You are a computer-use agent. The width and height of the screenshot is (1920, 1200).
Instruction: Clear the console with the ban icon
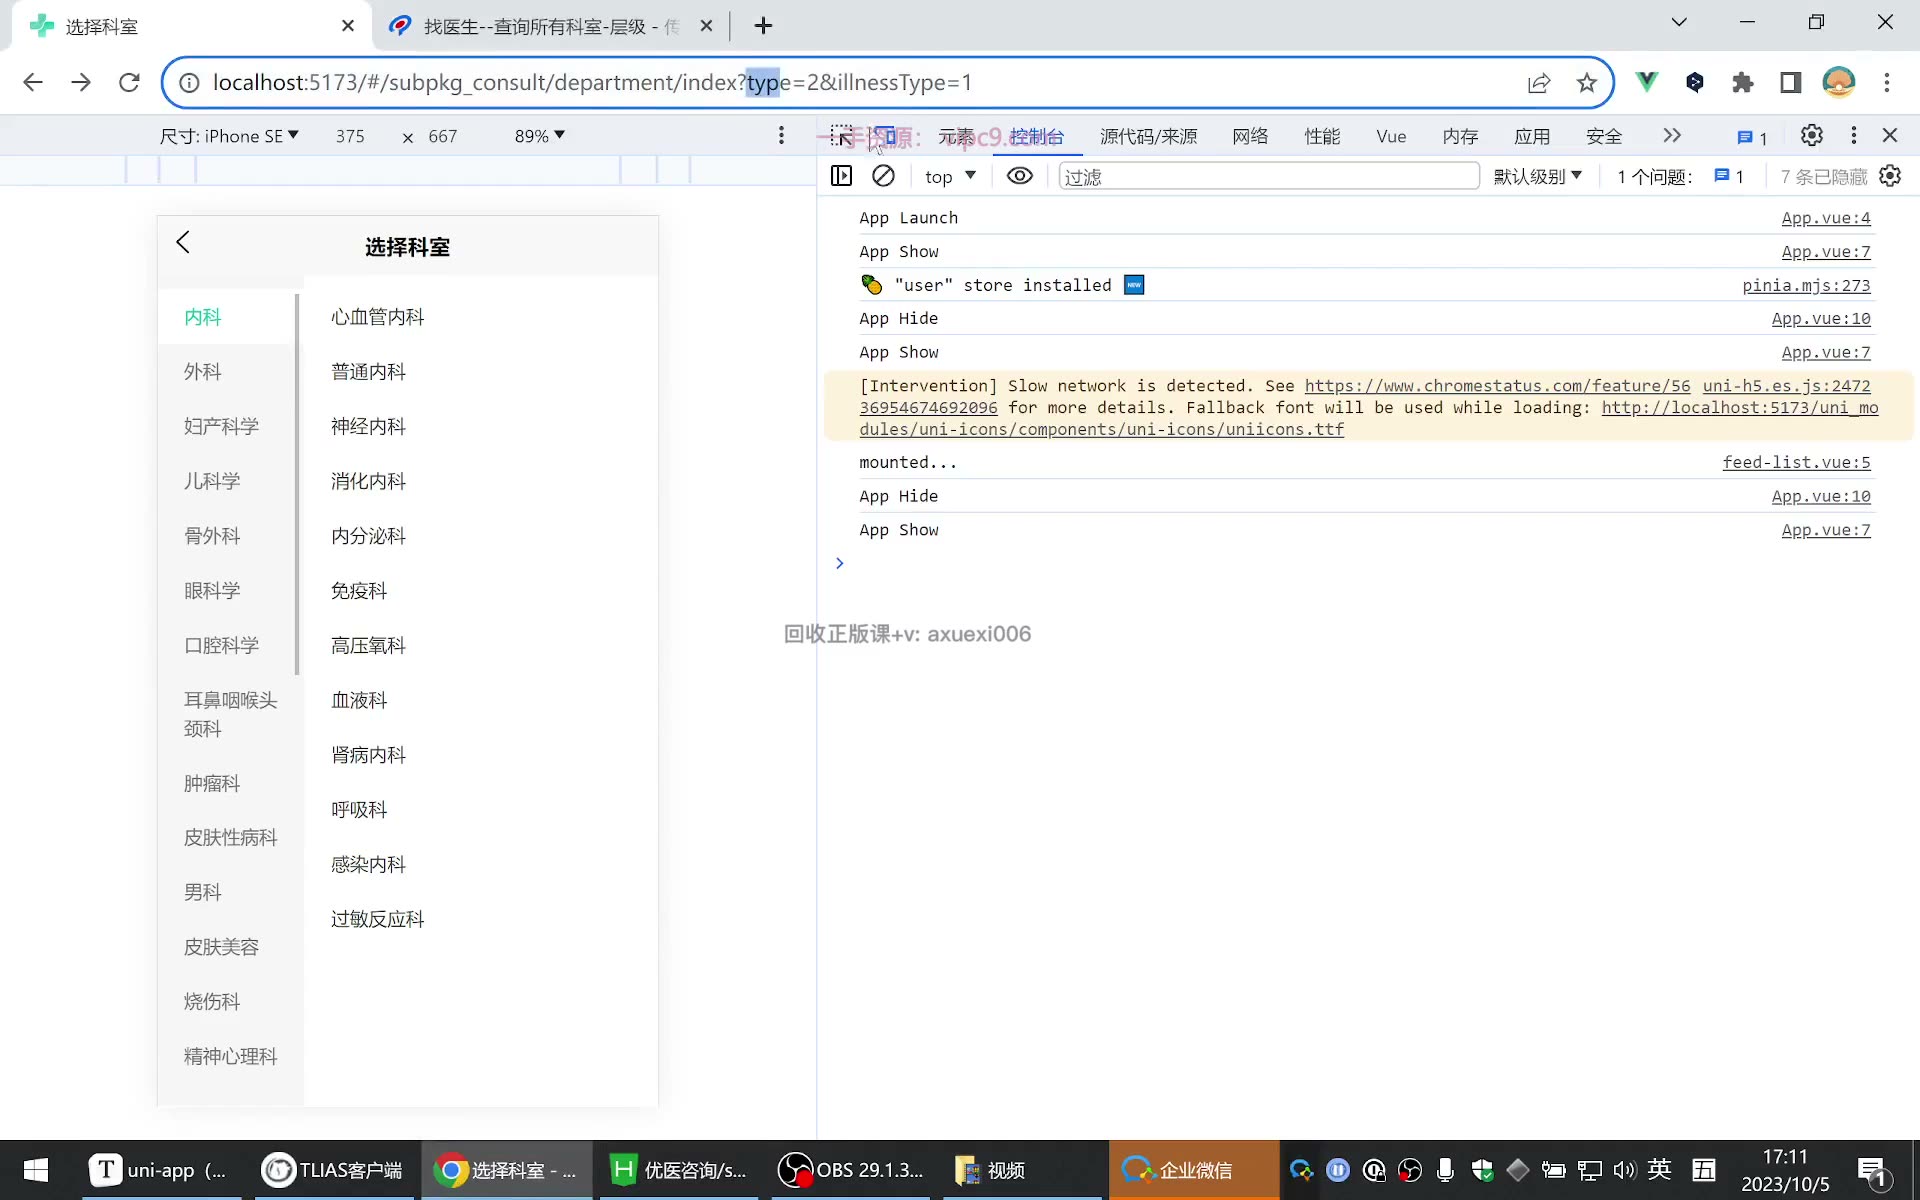click(x=883, y=176)
